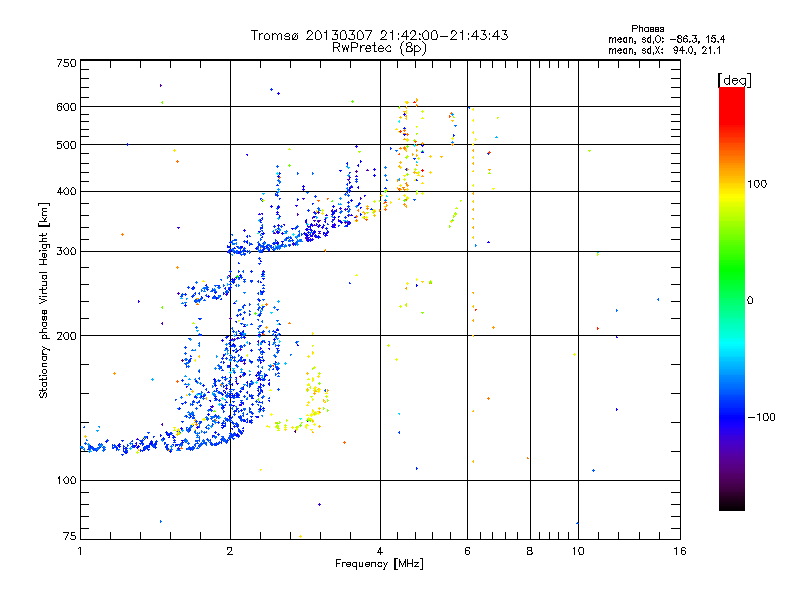Click the y-axis tick label '200'
Screen dimensions: 800x600
[66, 336]
